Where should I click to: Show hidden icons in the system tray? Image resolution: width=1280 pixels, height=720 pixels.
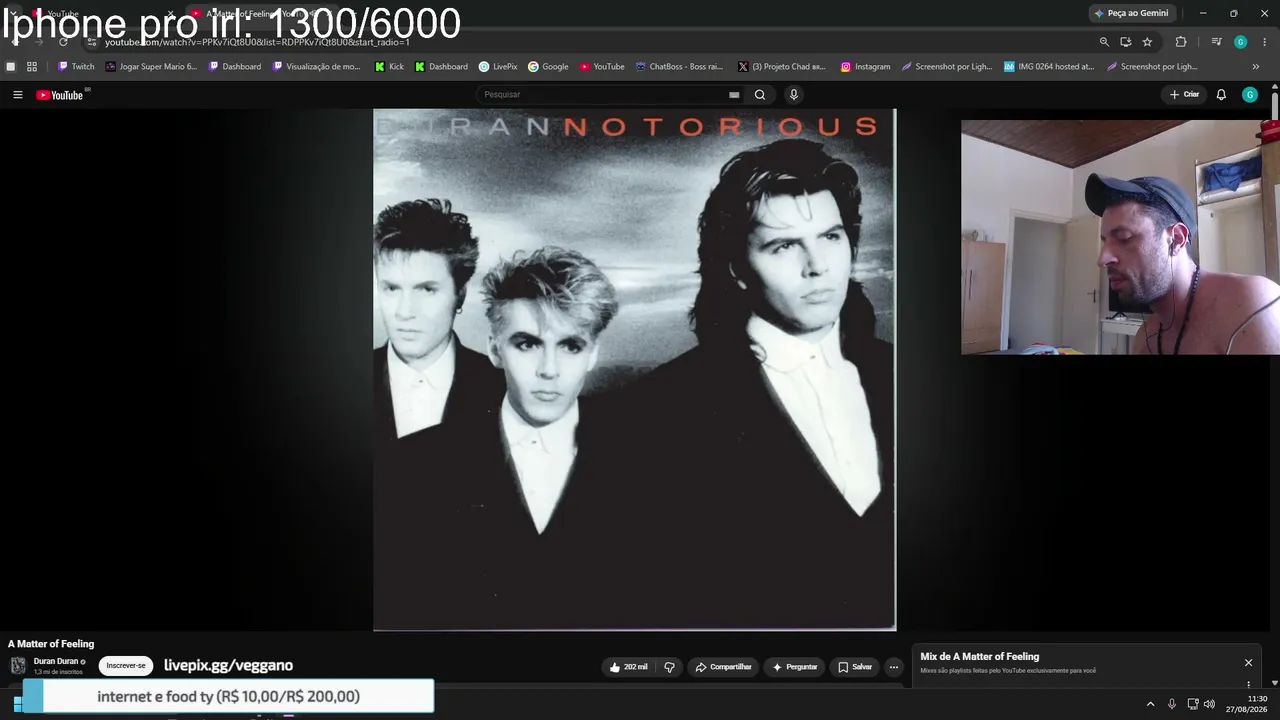[x=1150, y=704]
